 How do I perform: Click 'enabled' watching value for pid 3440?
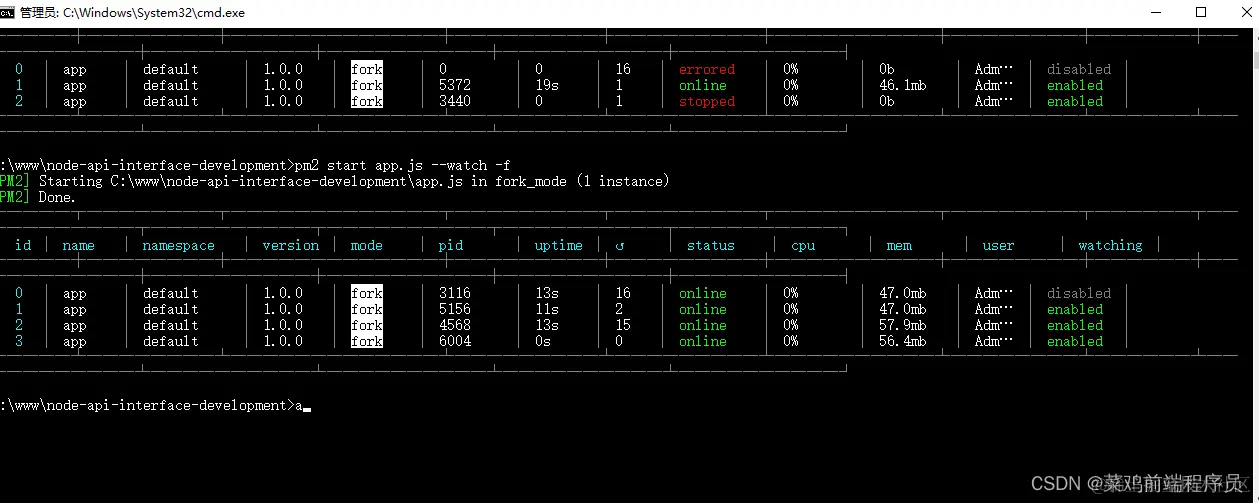(1075, 101)
